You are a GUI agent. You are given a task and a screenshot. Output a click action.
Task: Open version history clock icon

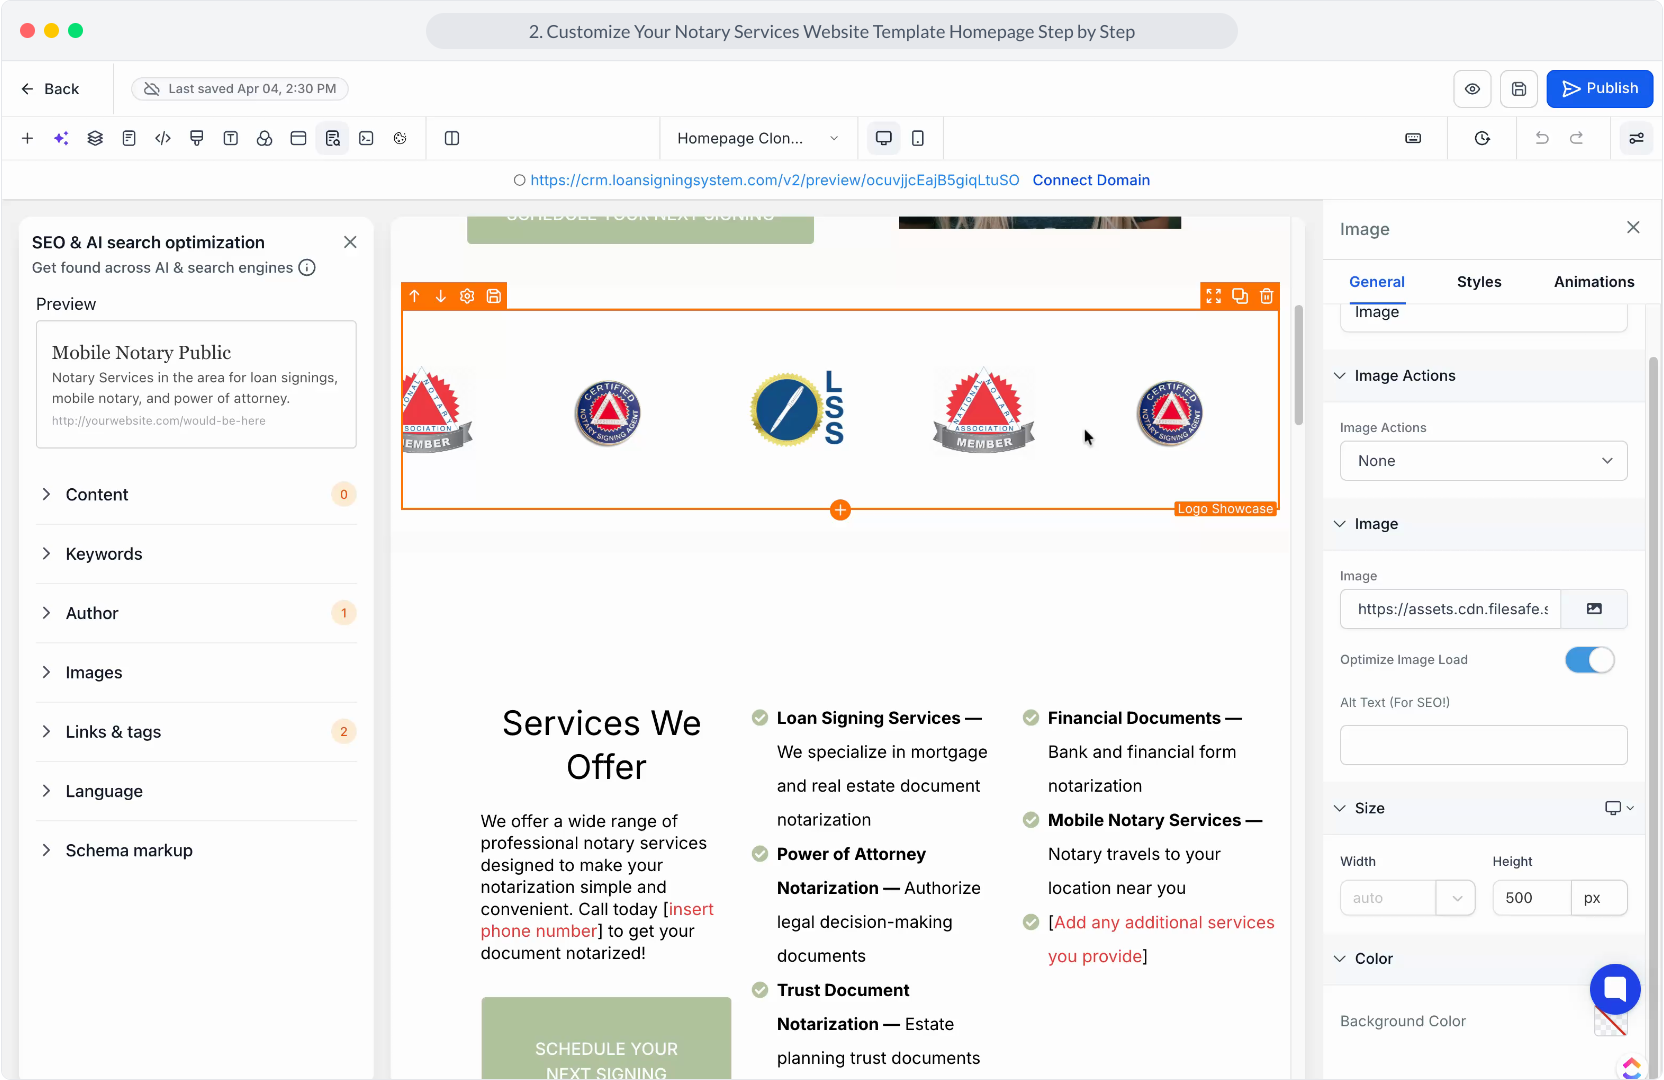[1482, 138]
